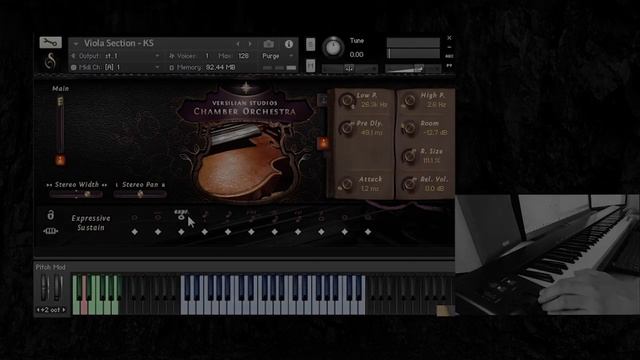Click the Tune knob

(x=333, y=47)
